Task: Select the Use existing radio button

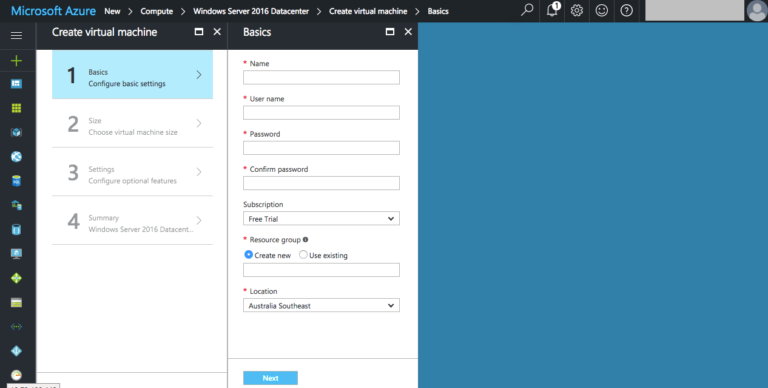Action: point(303,255)
